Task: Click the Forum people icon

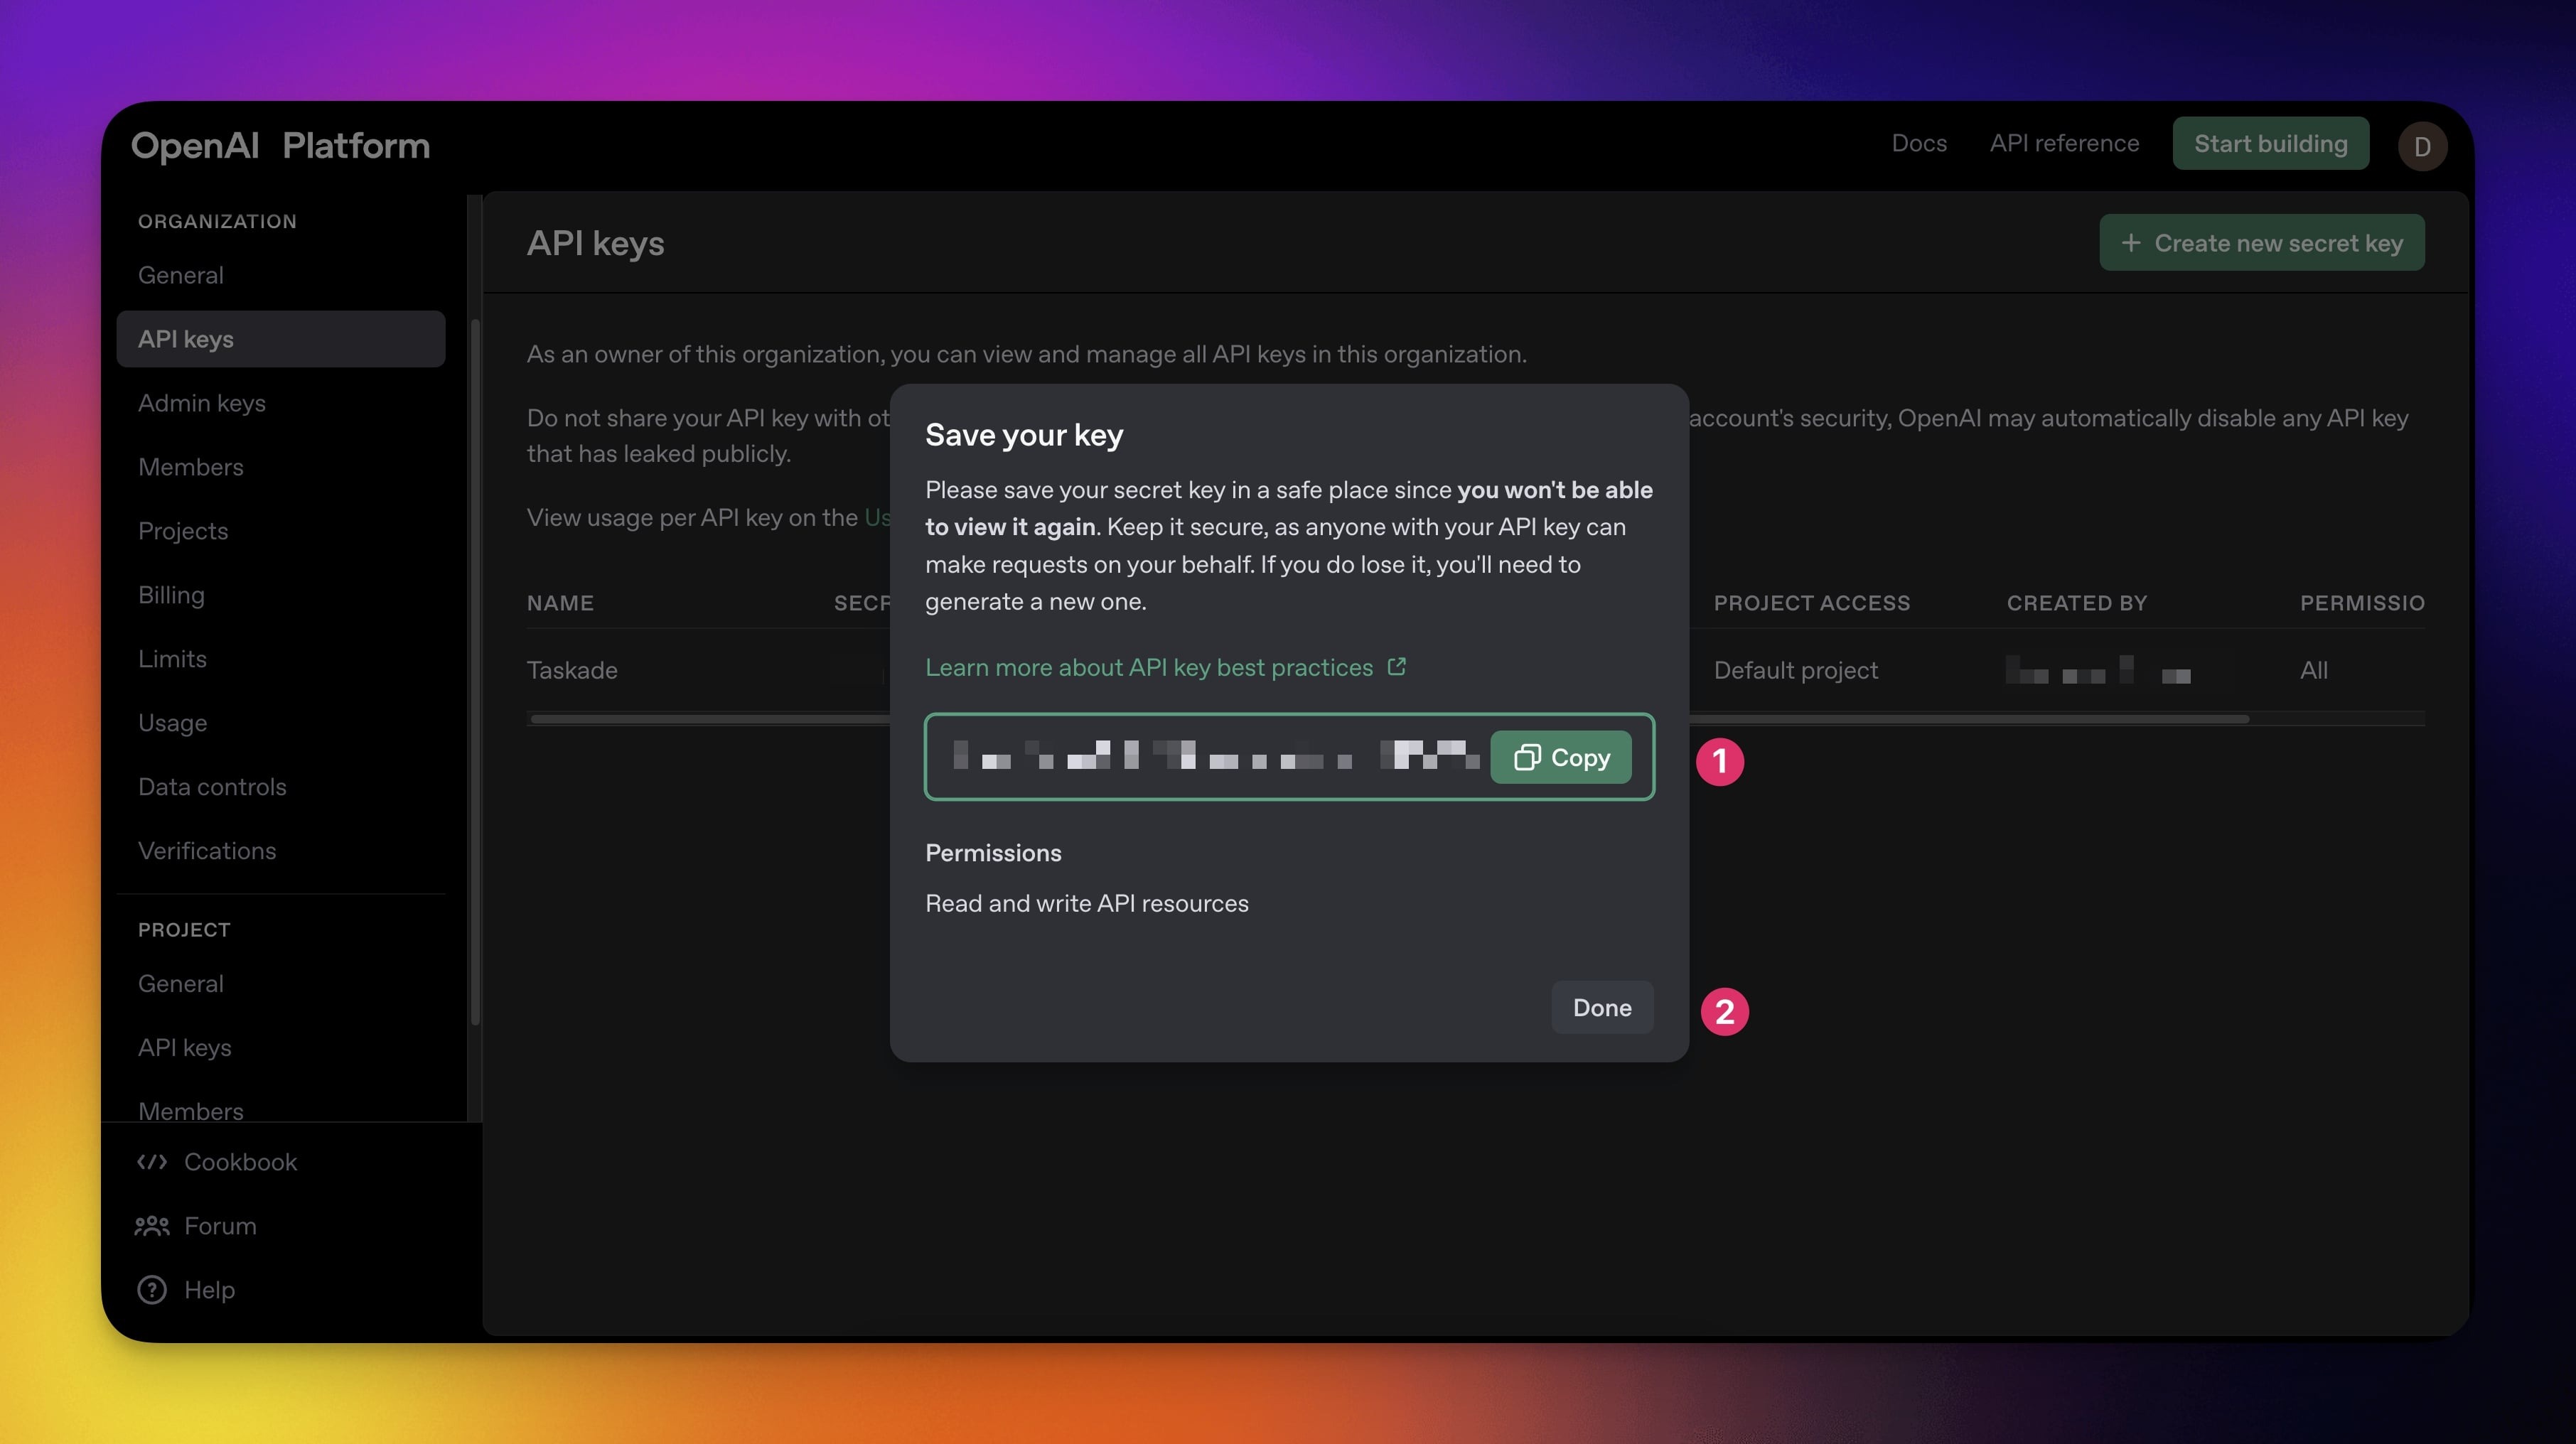Action: pyautogui.click(x=152, y=1225)
